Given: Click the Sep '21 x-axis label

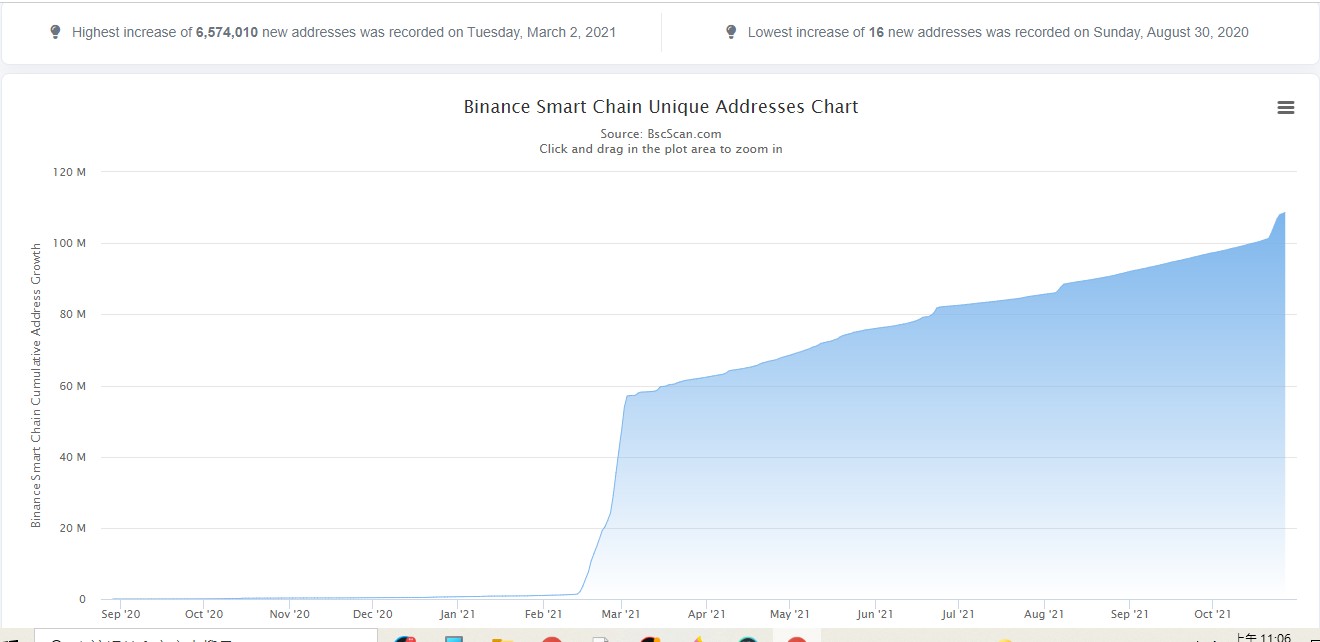Looking at the screenshot, I should pos(1128,615).
